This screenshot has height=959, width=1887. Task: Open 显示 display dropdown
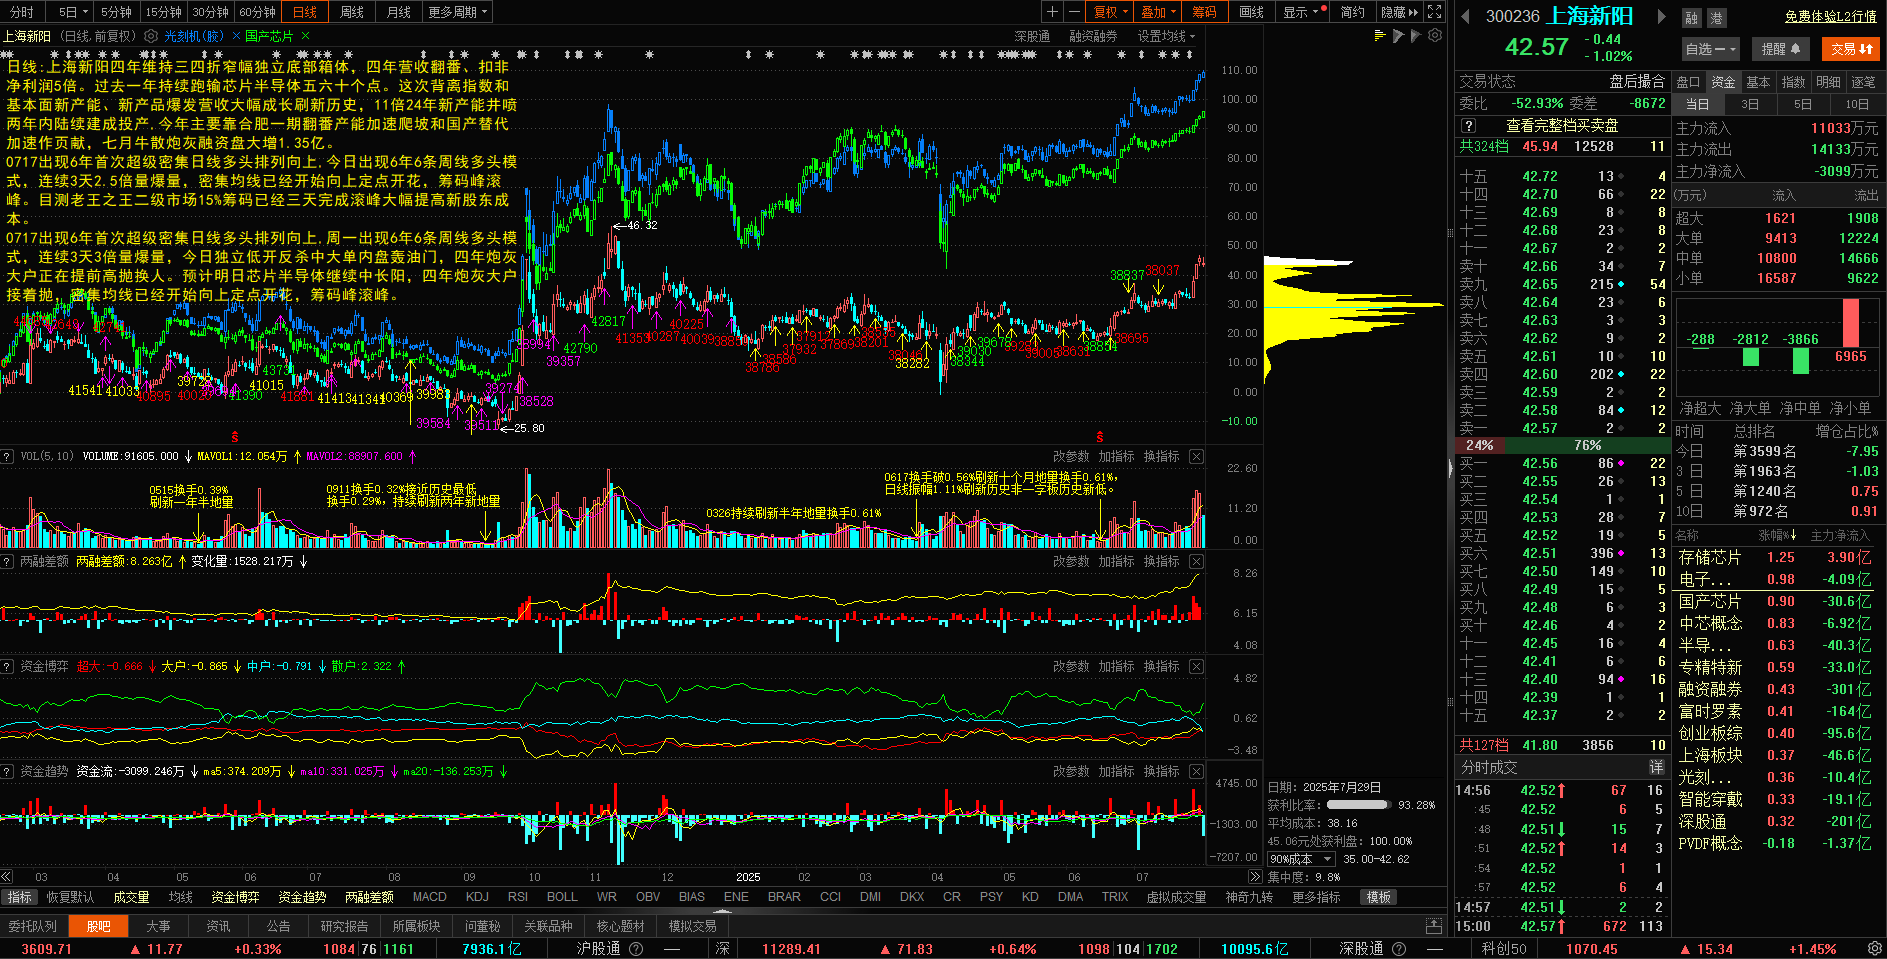pyautogui.click(x=1302, y=12)
